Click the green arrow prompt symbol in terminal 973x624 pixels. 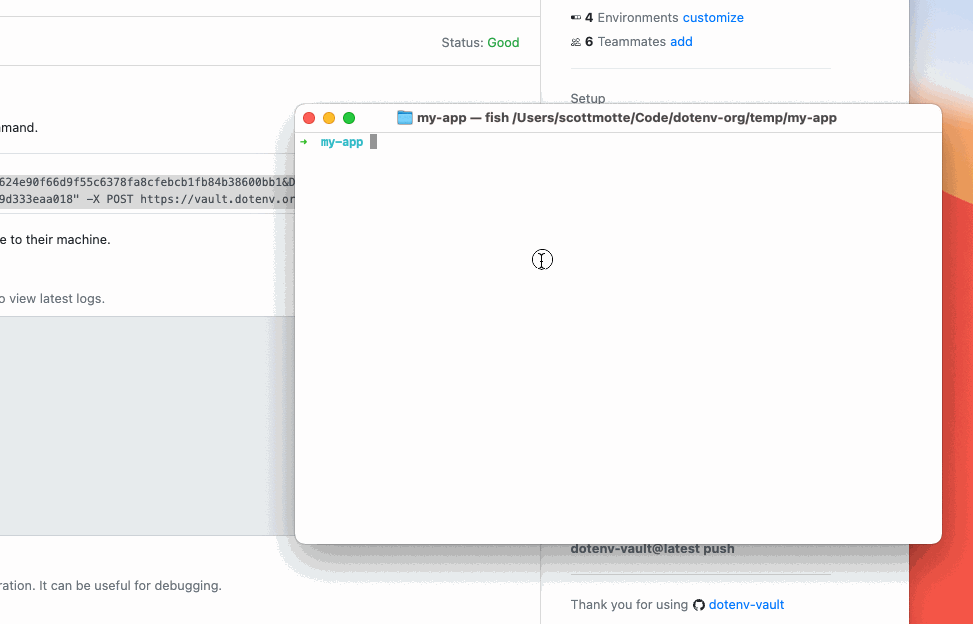pos(303,142)
